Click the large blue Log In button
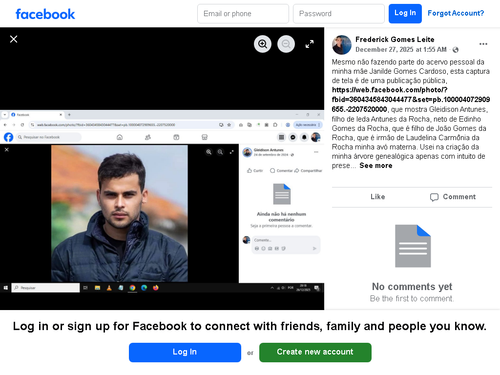500x375 pixels. [185, 352]
